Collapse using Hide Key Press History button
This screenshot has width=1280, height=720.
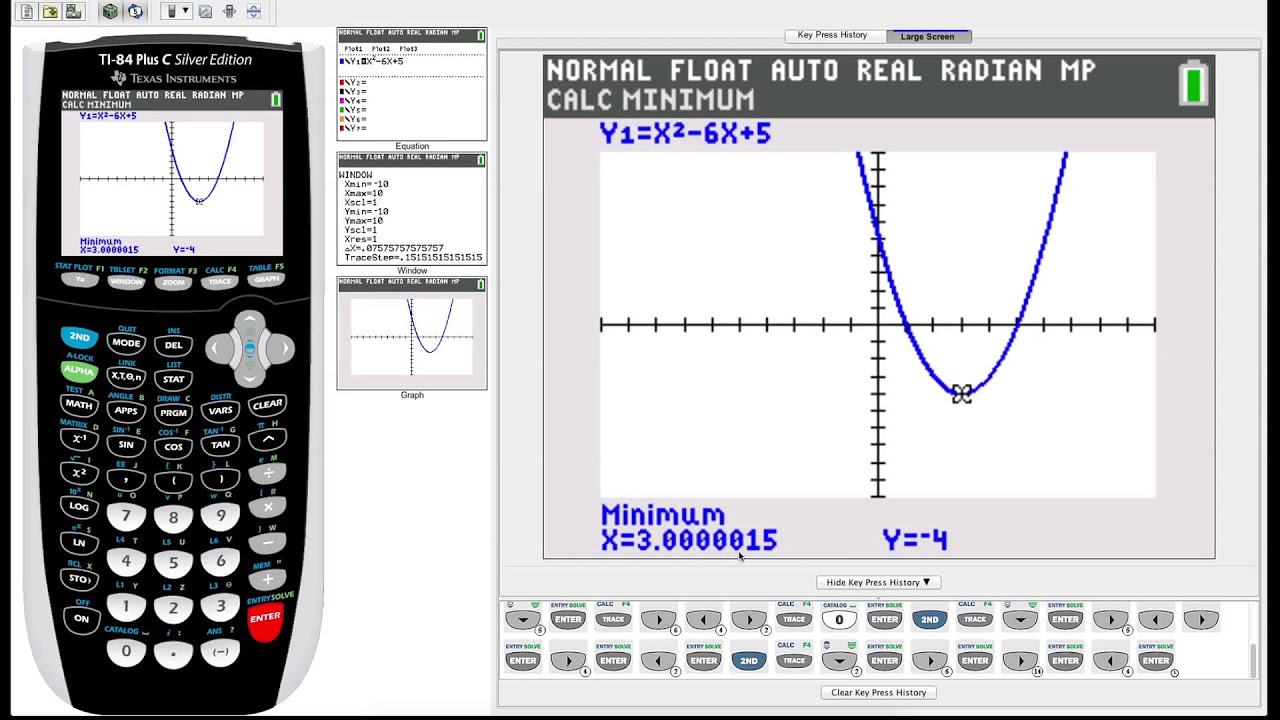pyautogui.click(x=878, y=582)
